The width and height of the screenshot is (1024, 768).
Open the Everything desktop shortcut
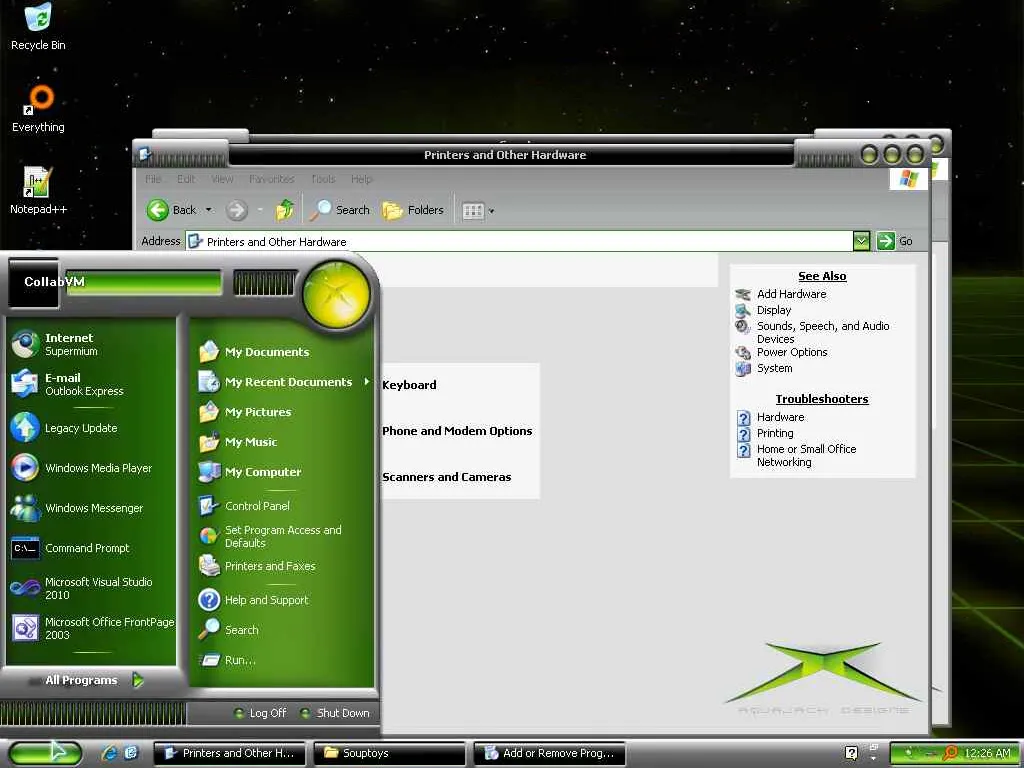point(38,109)
